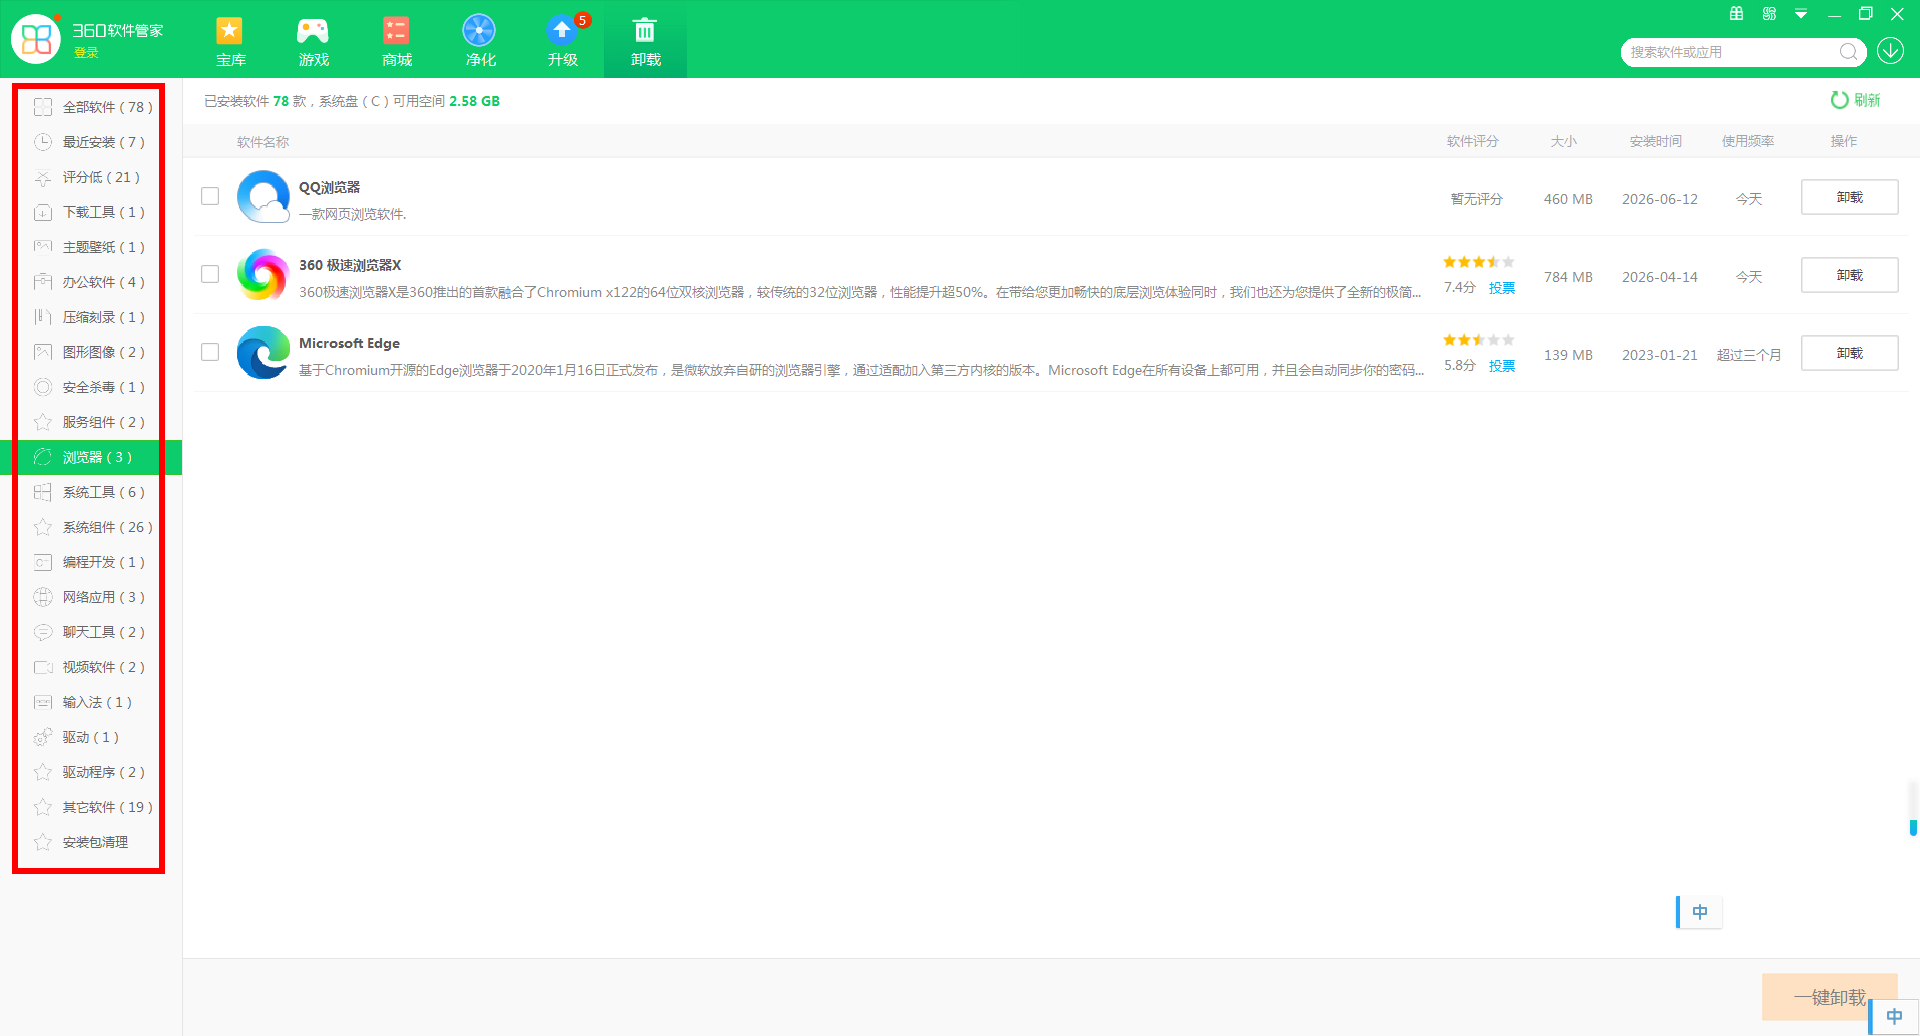Image resolution: width=1920 pixels, height=1036 pixels.
Task: Open the download manager arrow icon
Action: (1890, 51)
